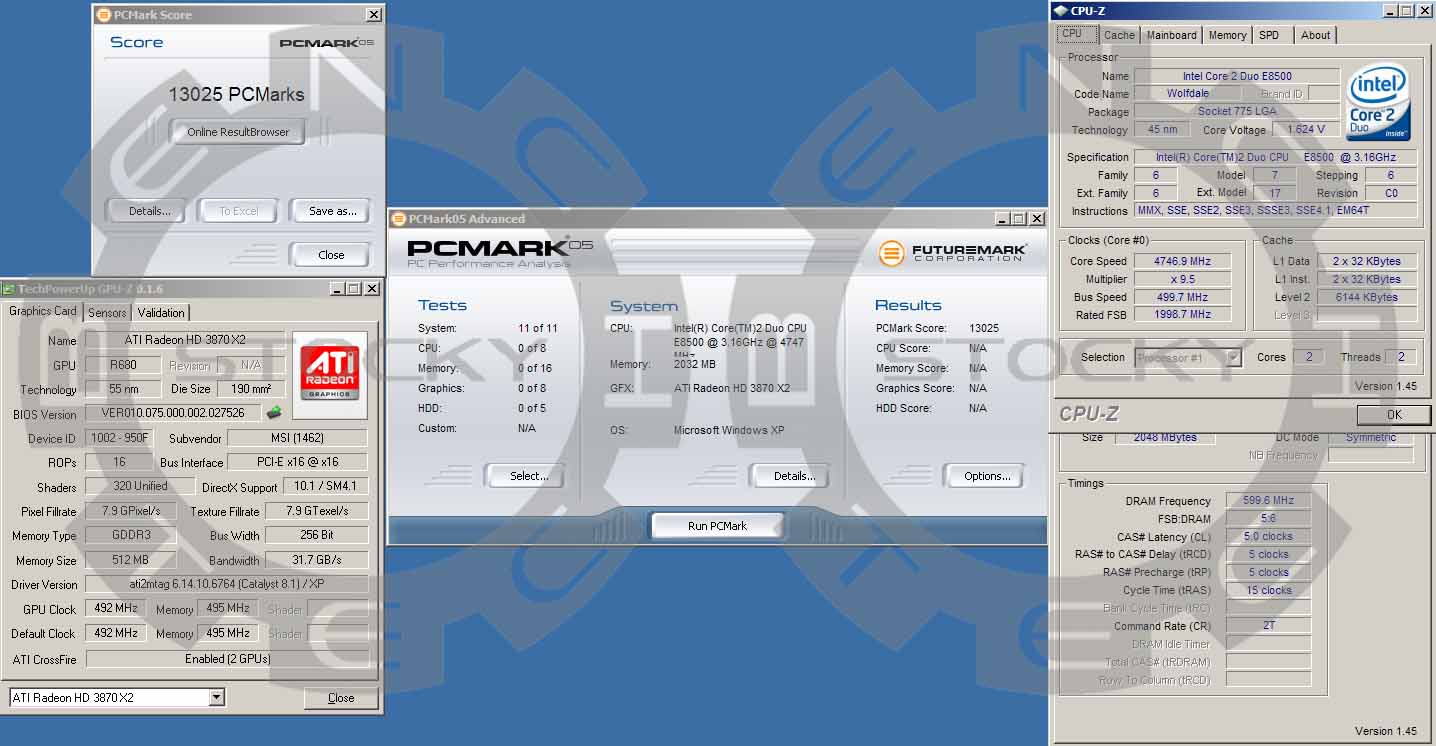Click OK in CPU-Z window
Image resolution: width=1436 pixels, height=746 pixels.
click(x=1394, y=414)
